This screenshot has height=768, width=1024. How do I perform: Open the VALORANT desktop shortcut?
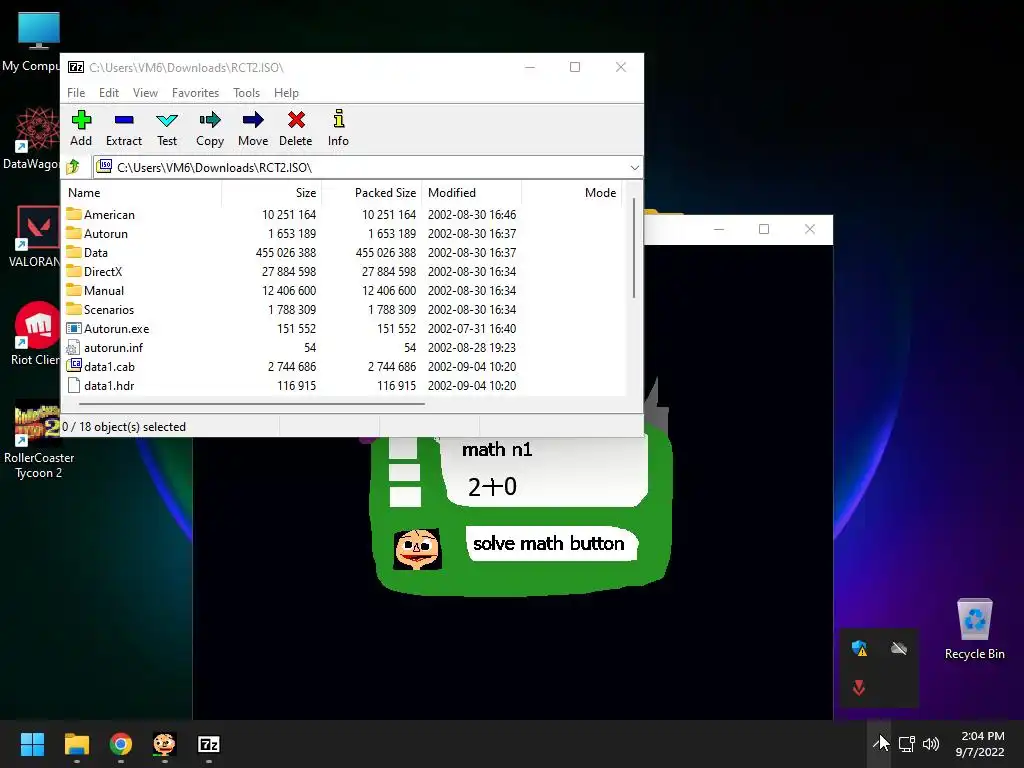34,236
